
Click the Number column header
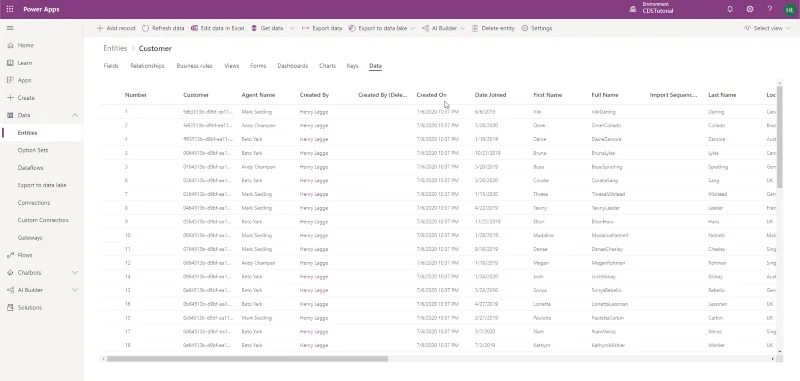[136, 95]
